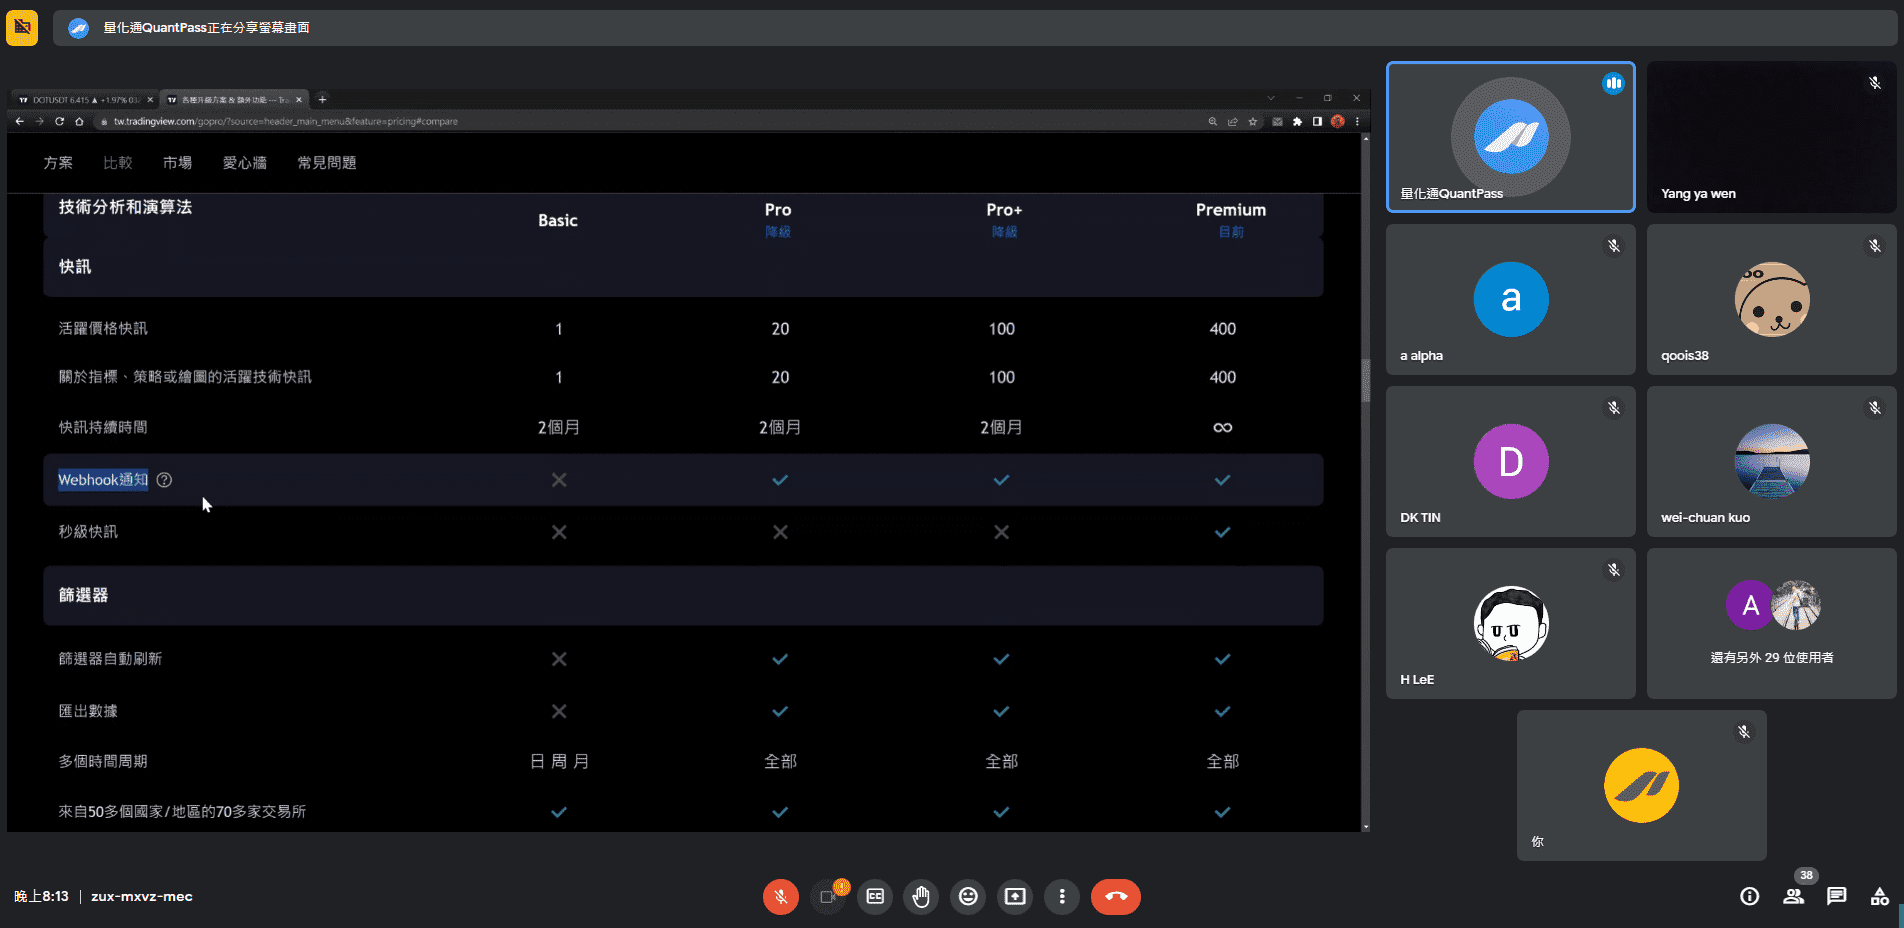Open more options three-dot menu

tap(1062, 896)
